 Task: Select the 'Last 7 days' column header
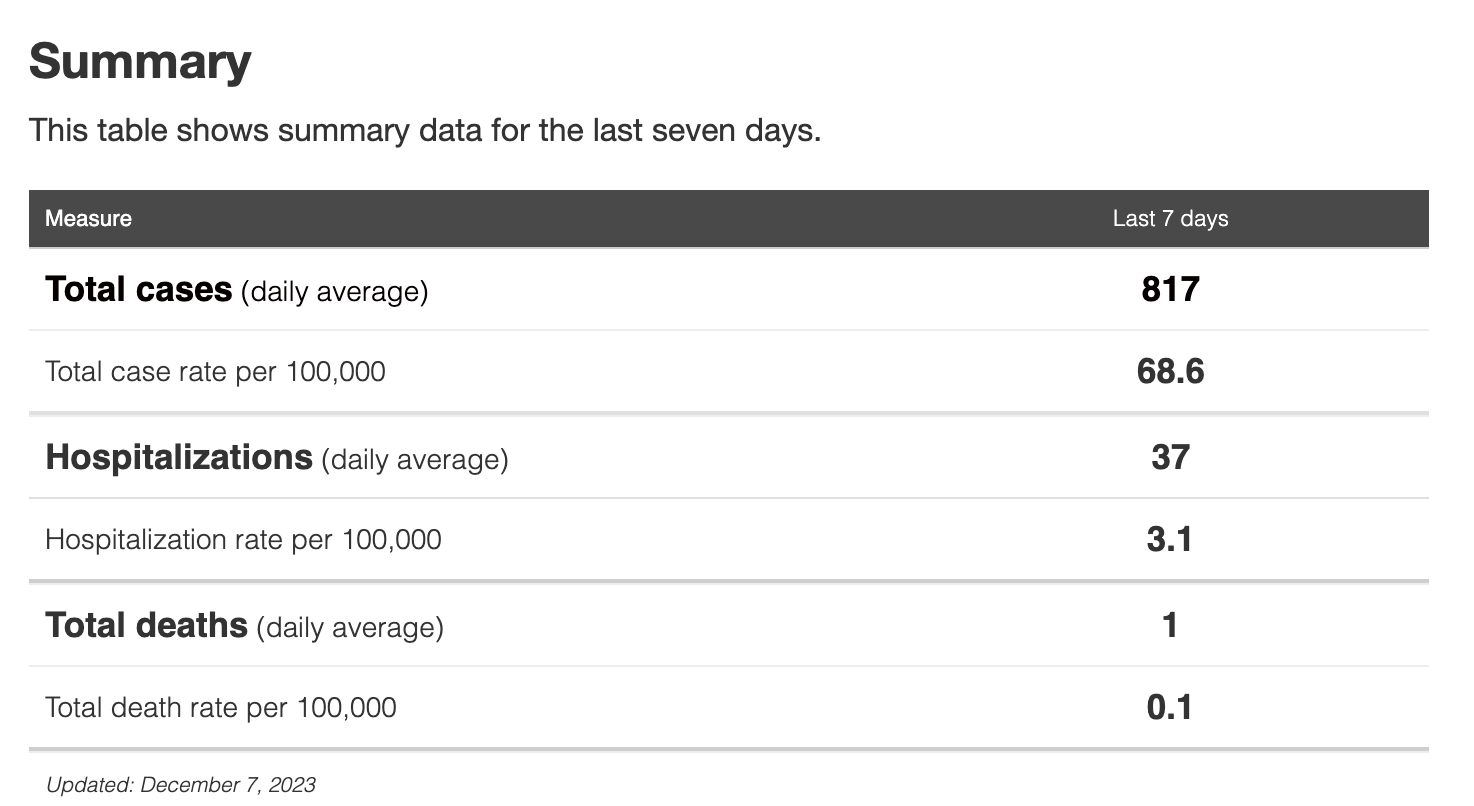click(x=1170, y=218)
